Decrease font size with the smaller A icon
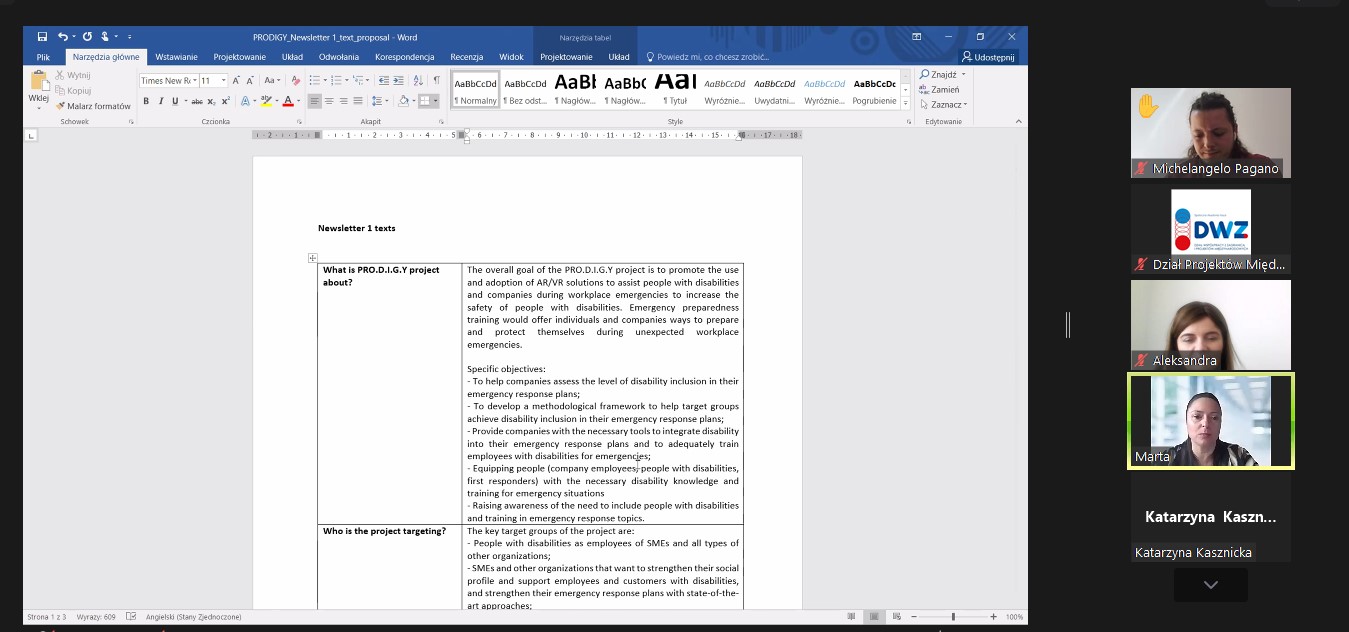The height and width of the screenshot is (632, 1349). point(250,80)
